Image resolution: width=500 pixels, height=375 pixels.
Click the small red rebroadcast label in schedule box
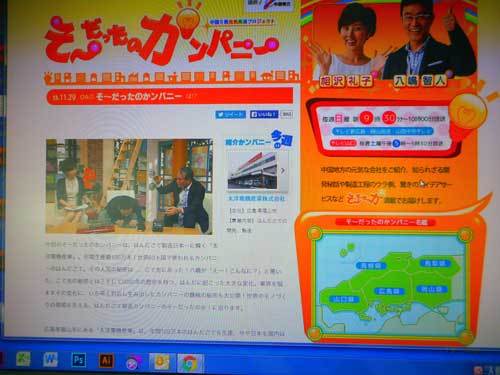343,143
